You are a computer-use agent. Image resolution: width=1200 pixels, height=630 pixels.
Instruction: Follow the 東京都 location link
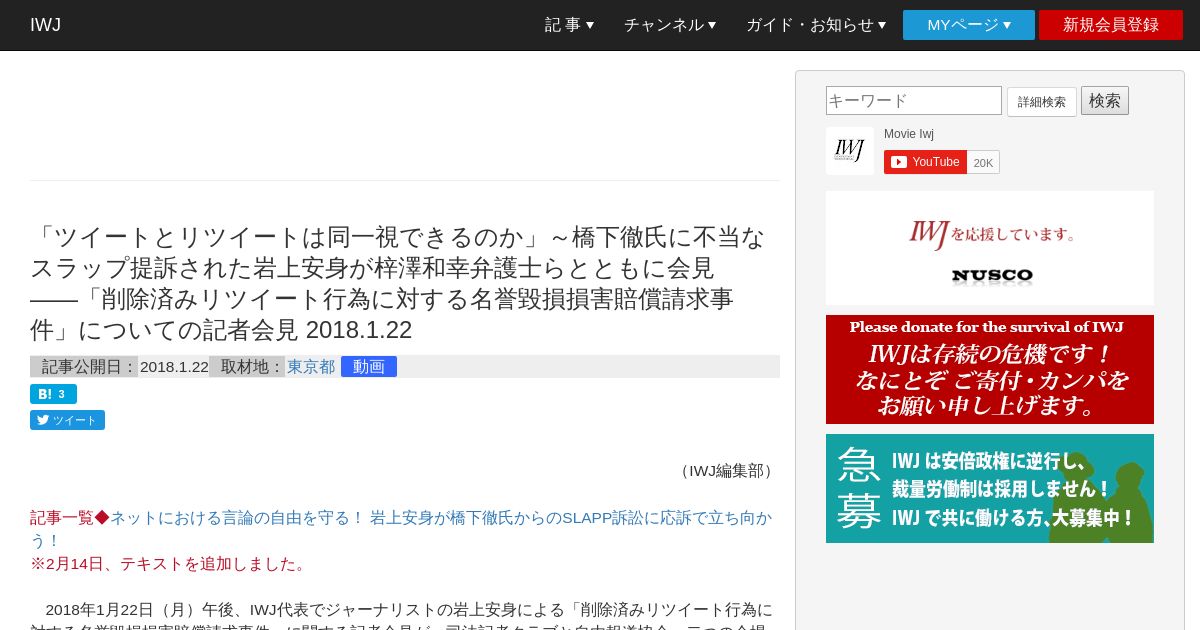tap(311, 367)
